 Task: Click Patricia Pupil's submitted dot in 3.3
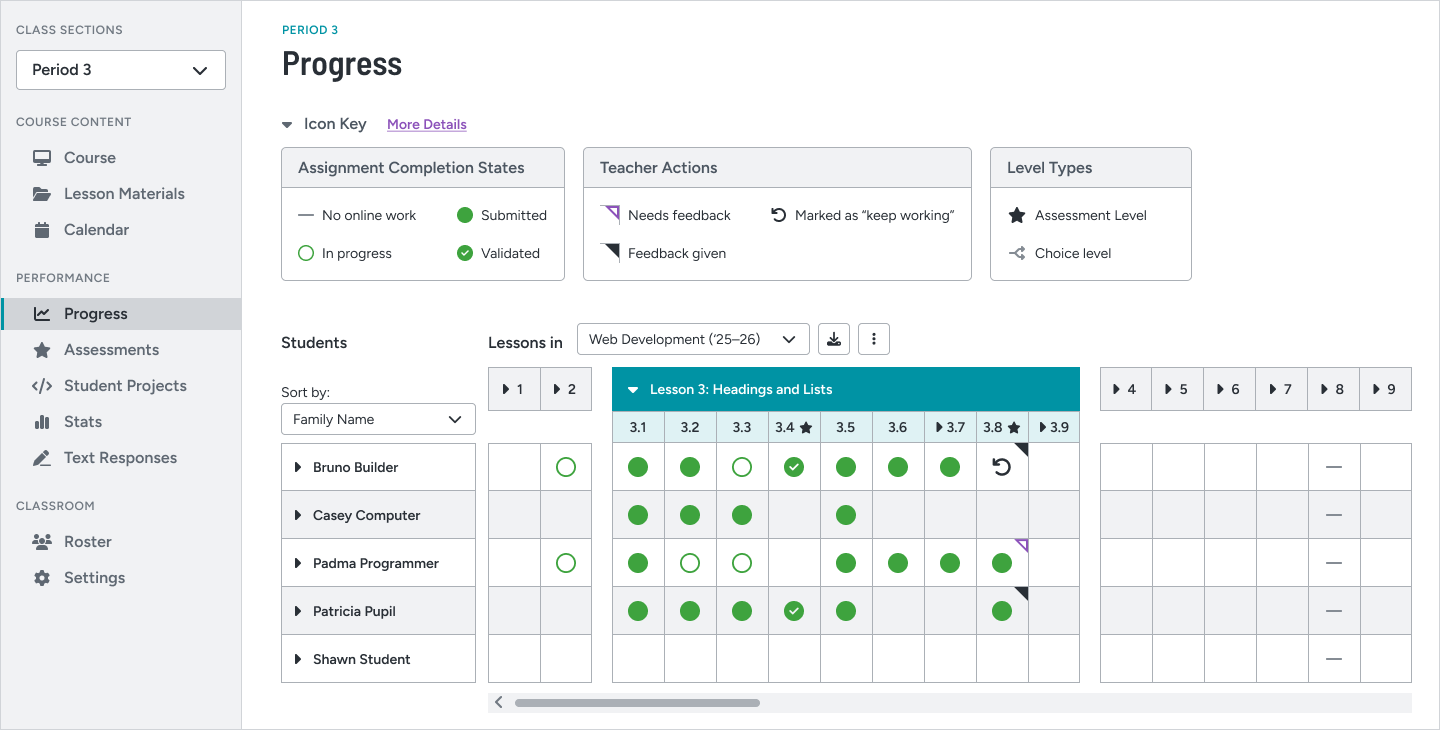tap(742, 611)
